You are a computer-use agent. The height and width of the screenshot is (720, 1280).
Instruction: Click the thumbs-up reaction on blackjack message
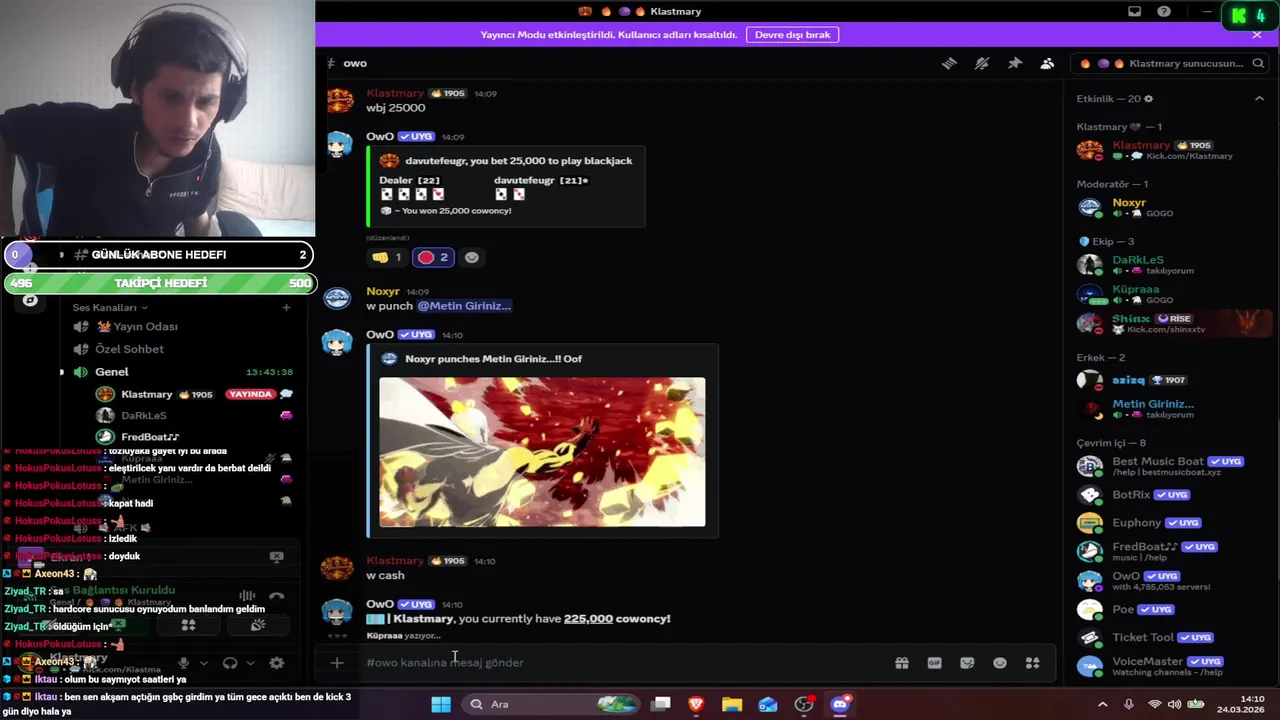point(386,257)
